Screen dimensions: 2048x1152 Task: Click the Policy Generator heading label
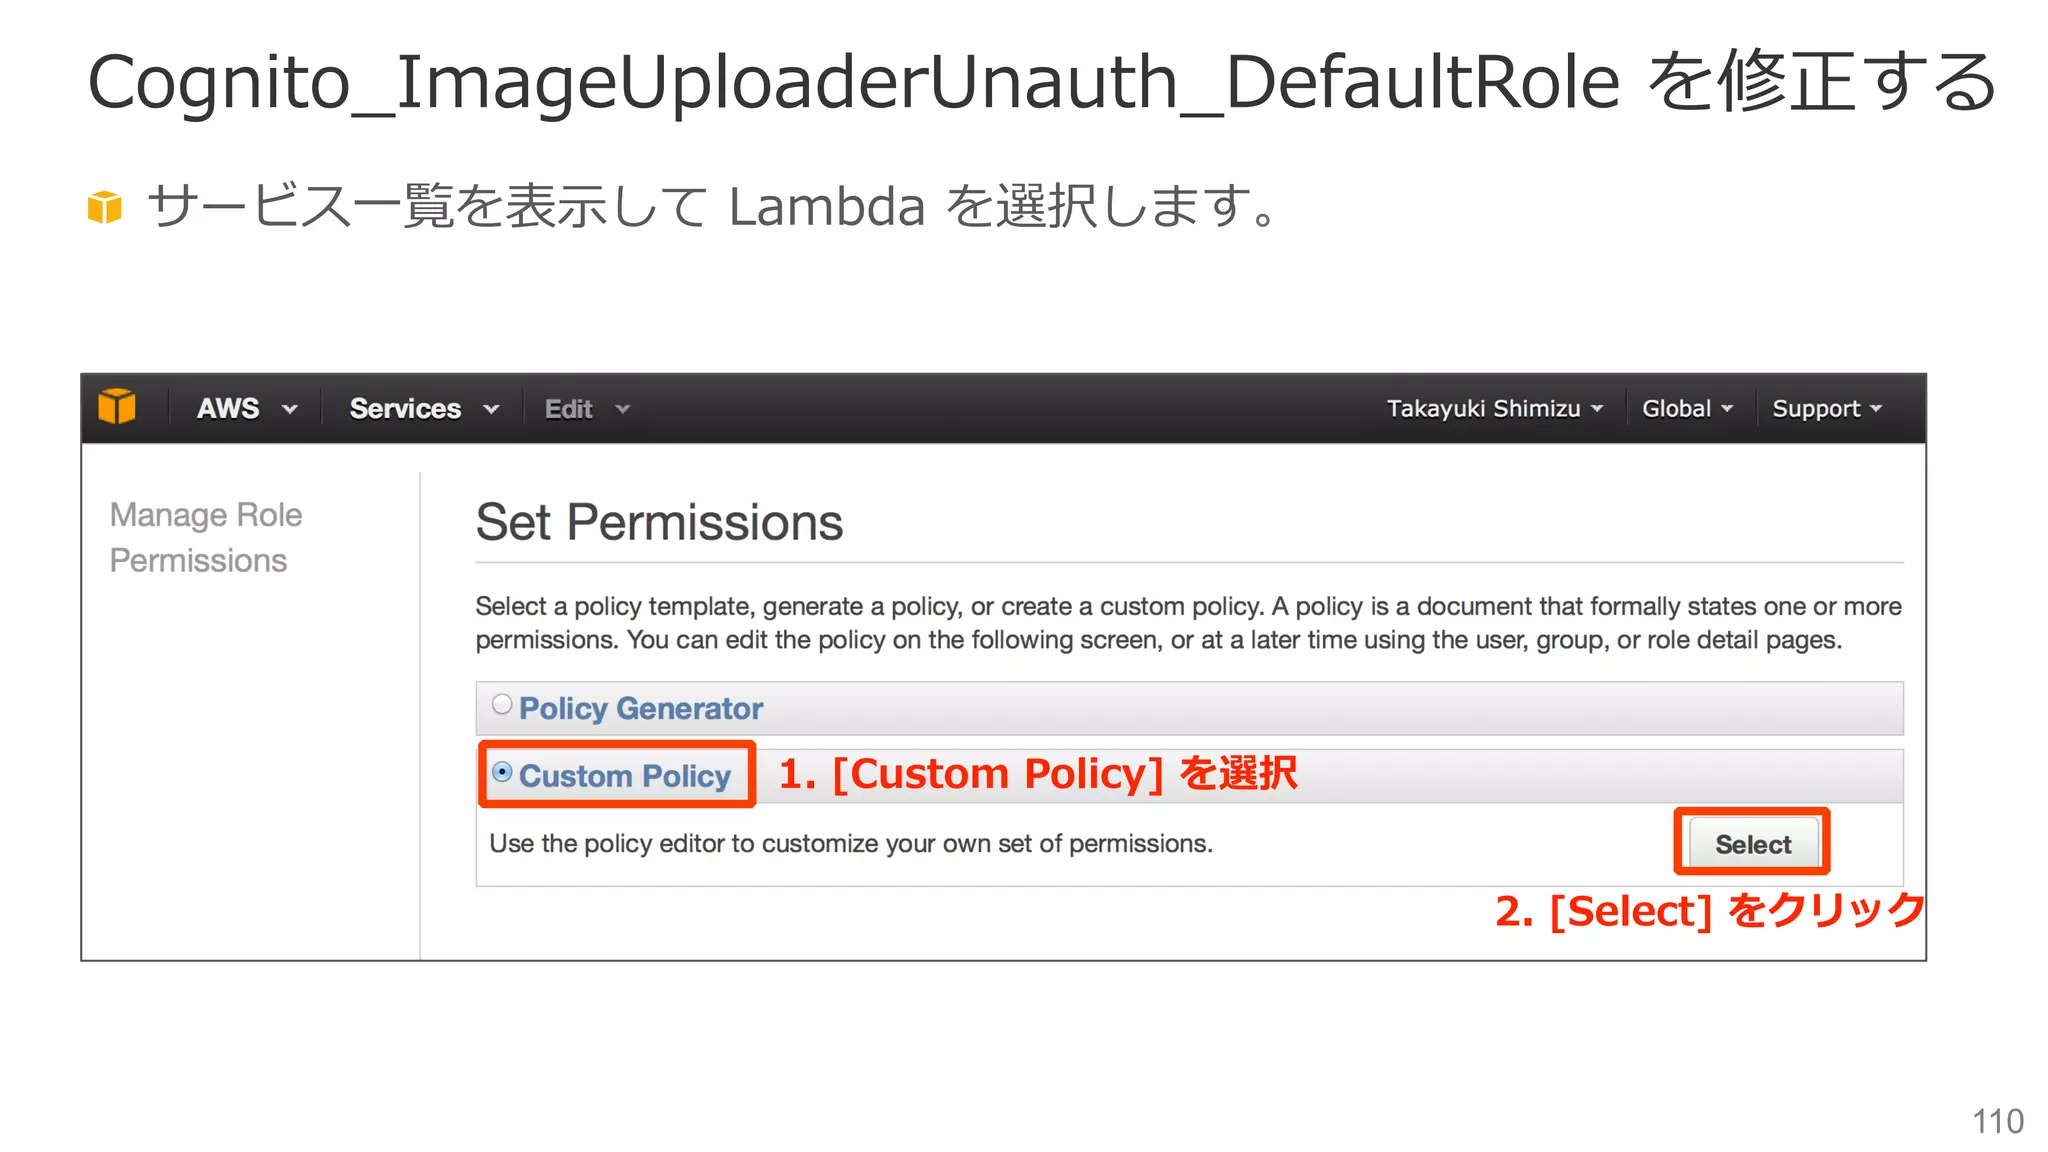[641, 708]
